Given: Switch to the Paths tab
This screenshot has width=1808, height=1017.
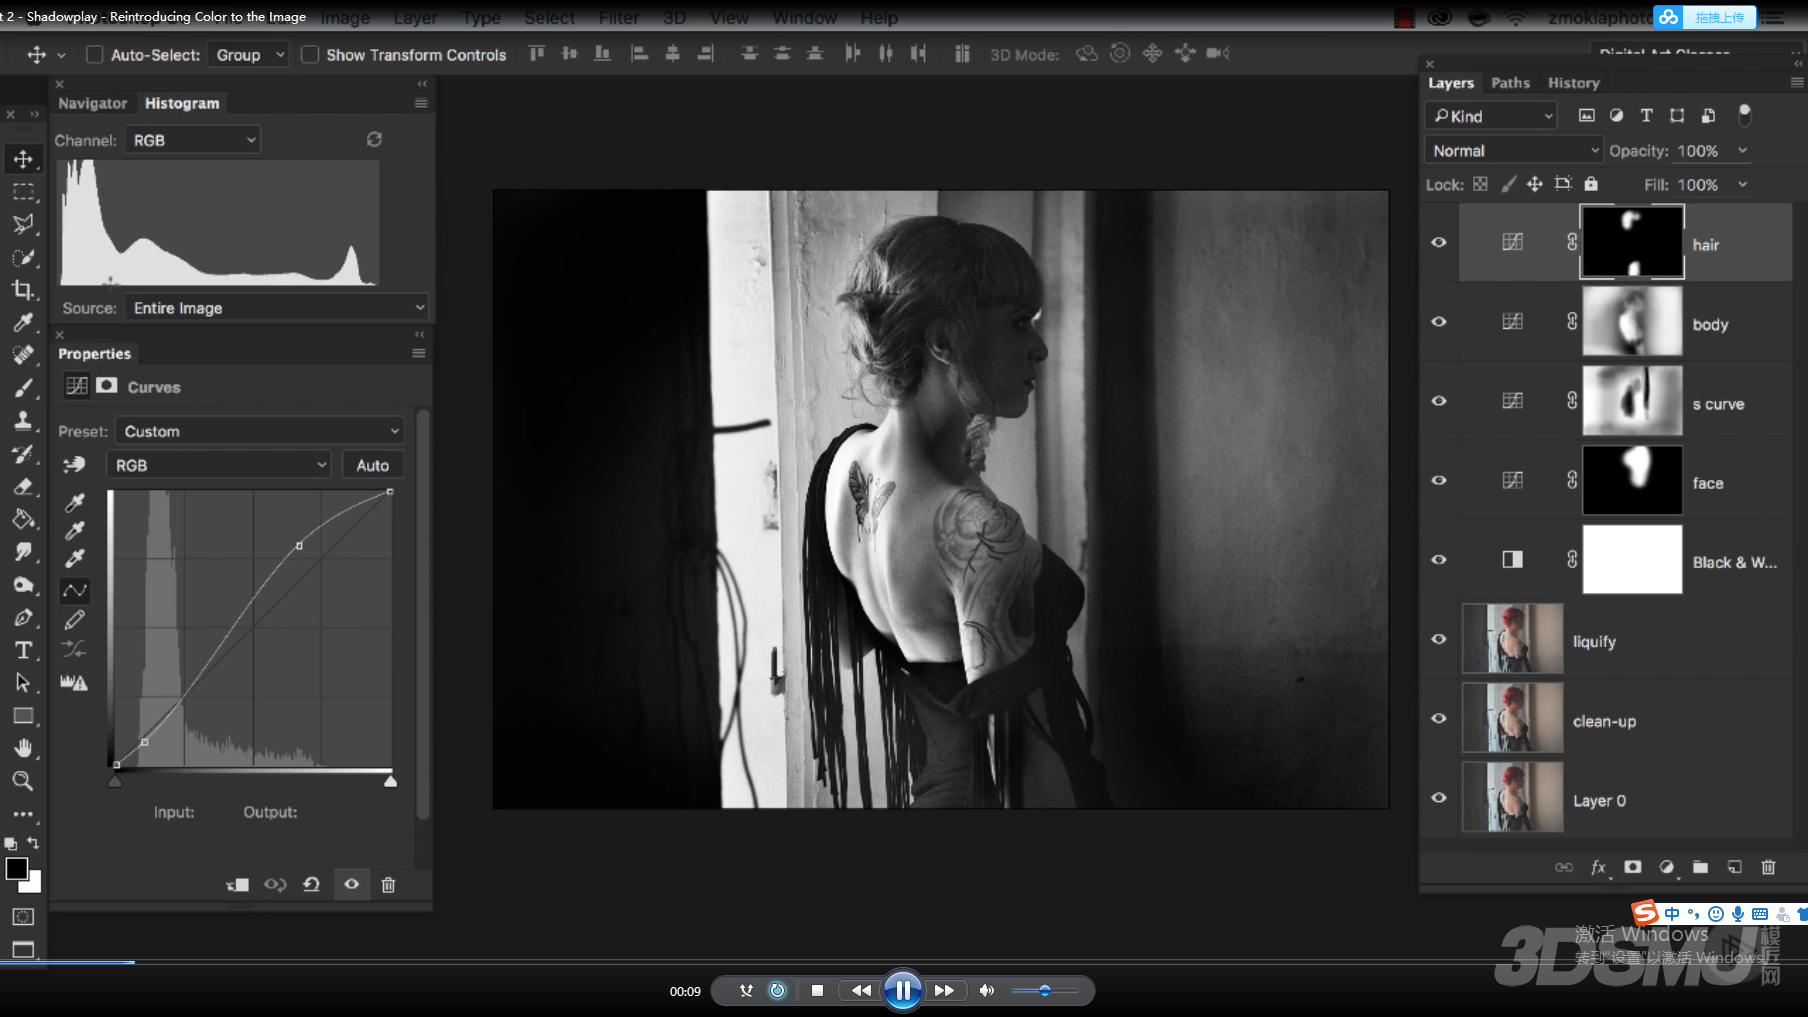Looking at the screenshot, I should click(1510, 83).
